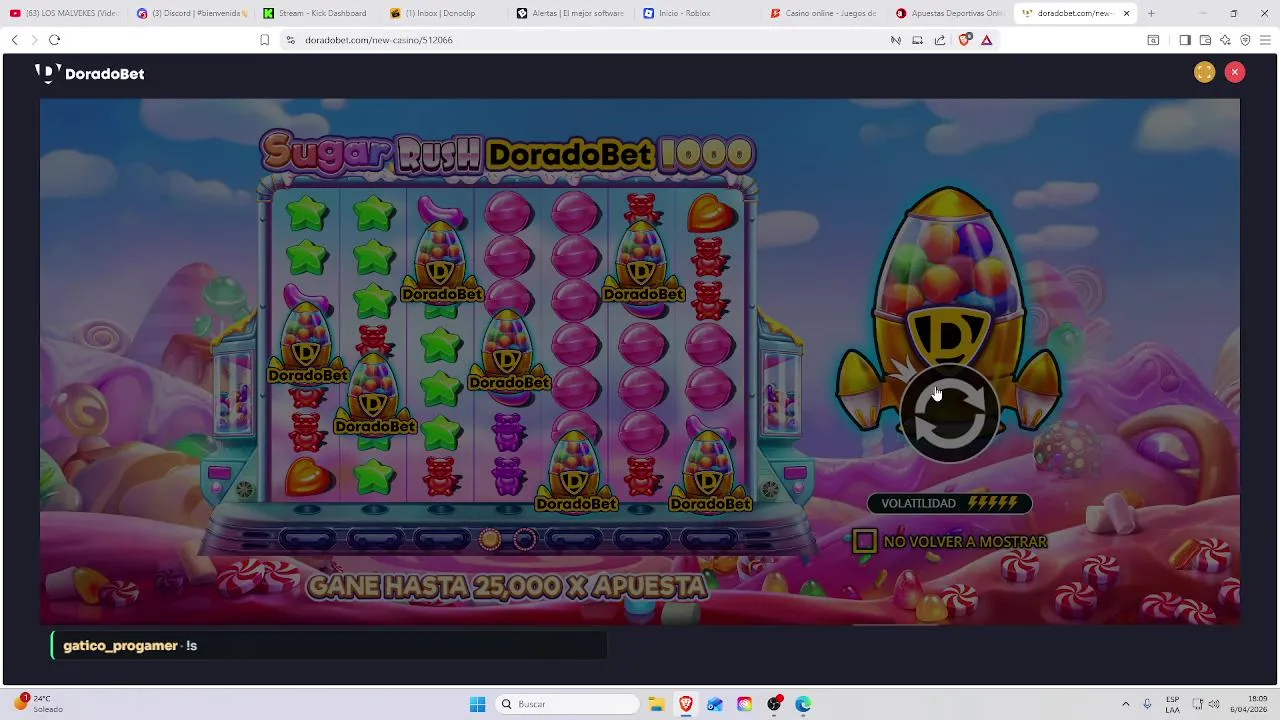Close the game with the red X
Image resolution: width=1280 pixels, height=720 pixels.
click(x=1235, y=72)
